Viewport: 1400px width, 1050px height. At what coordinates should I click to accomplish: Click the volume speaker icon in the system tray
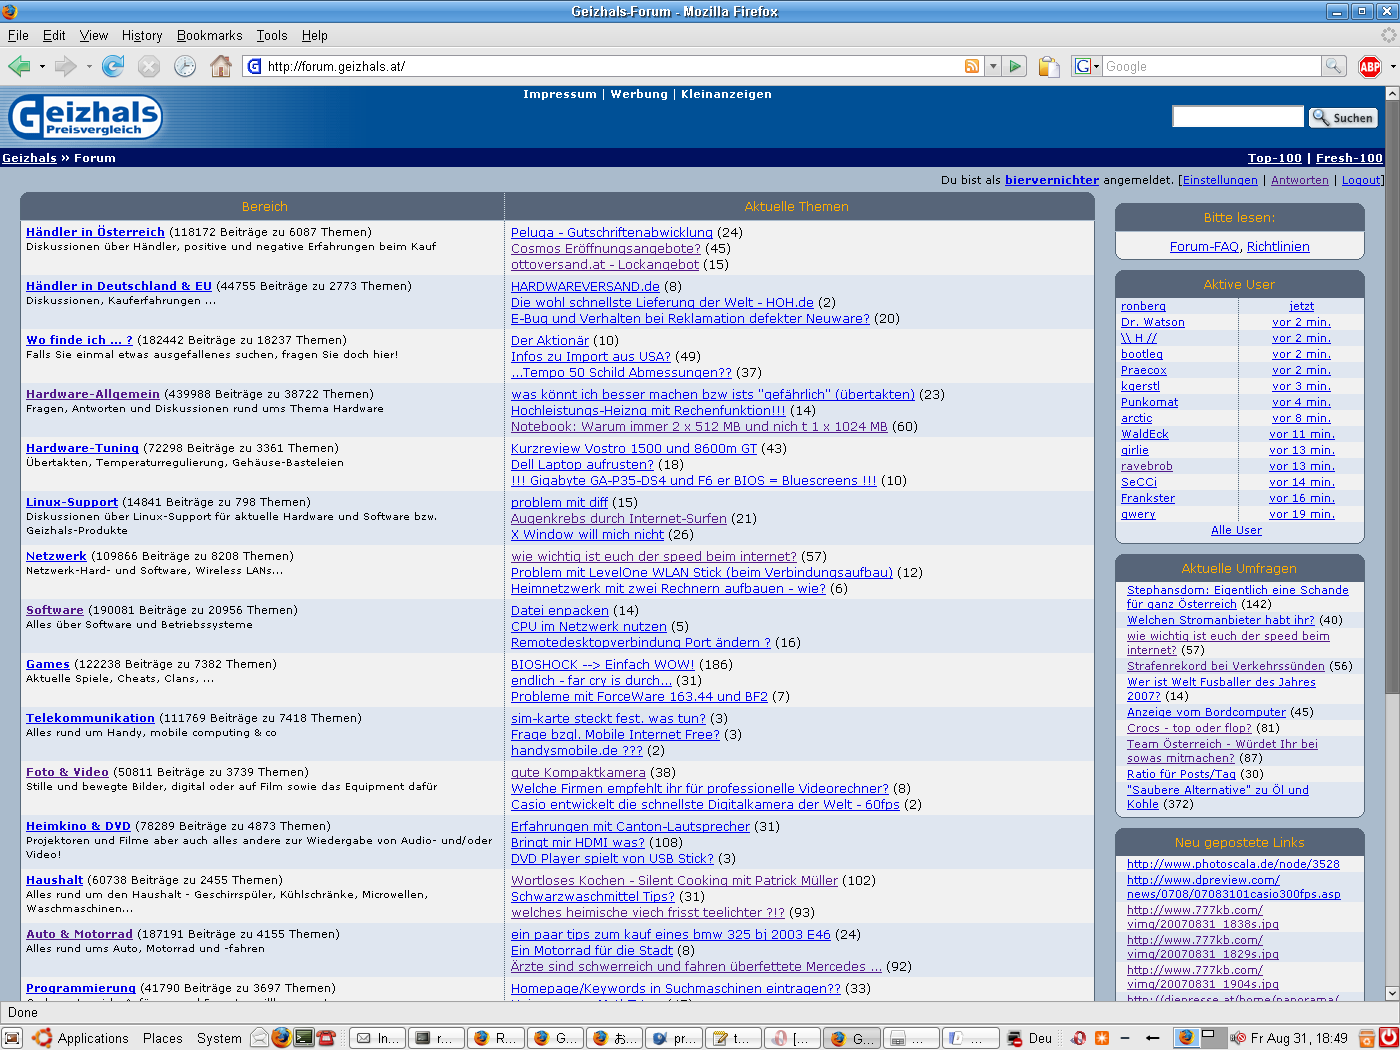pos(1237,1038)
